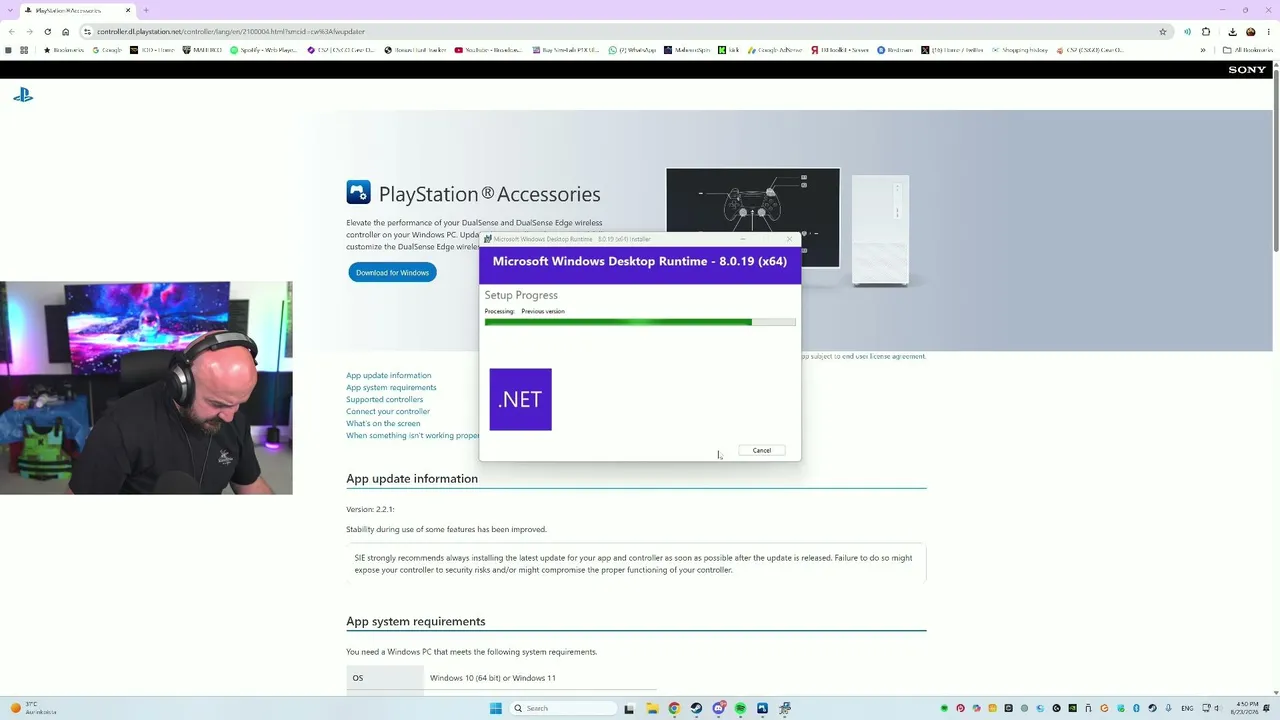Image resolution: width=1280 pixels, height=720 pixels.
Task: Open the Shopping history bookmark
Action: pos(1020,50)
